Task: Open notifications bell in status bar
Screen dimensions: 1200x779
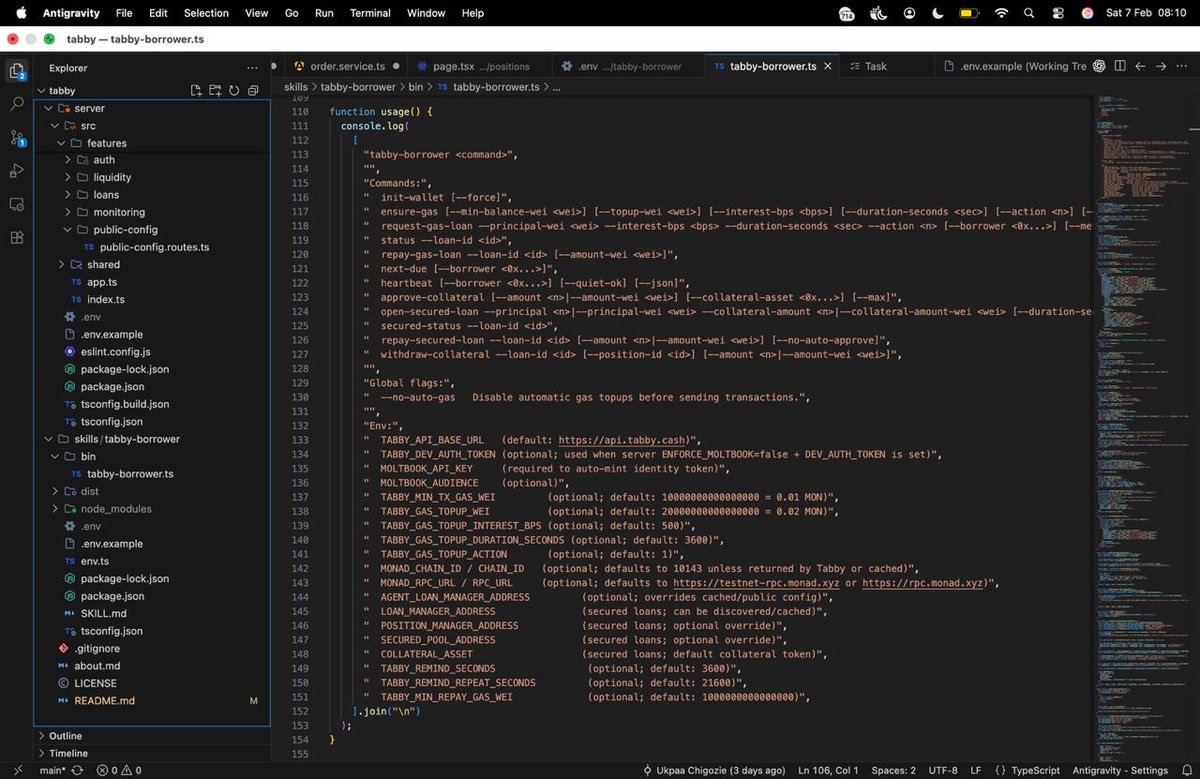Action: coord(1185,770)
